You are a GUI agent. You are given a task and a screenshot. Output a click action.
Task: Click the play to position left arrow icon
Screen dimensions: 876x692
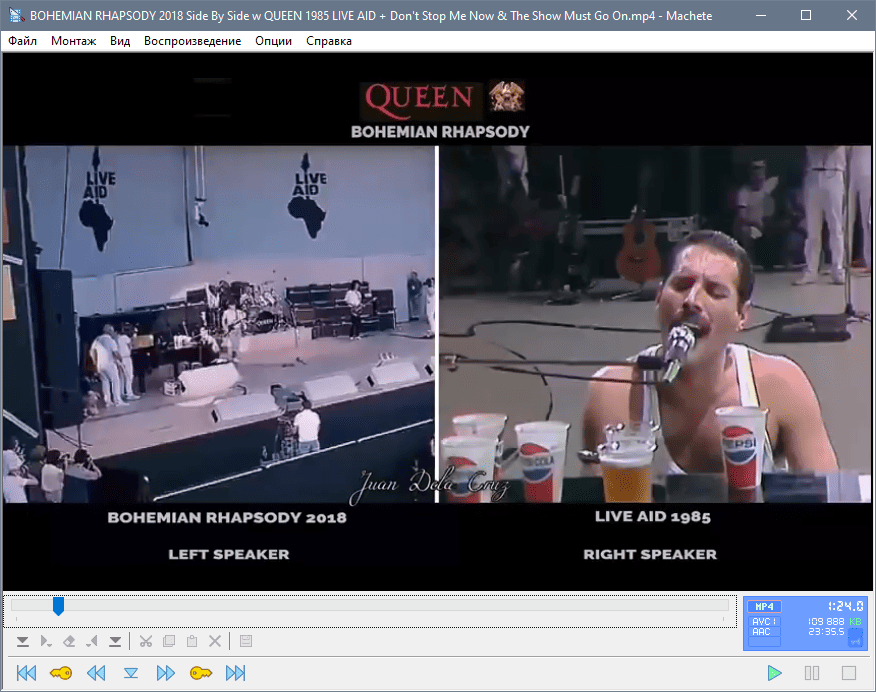92,641
